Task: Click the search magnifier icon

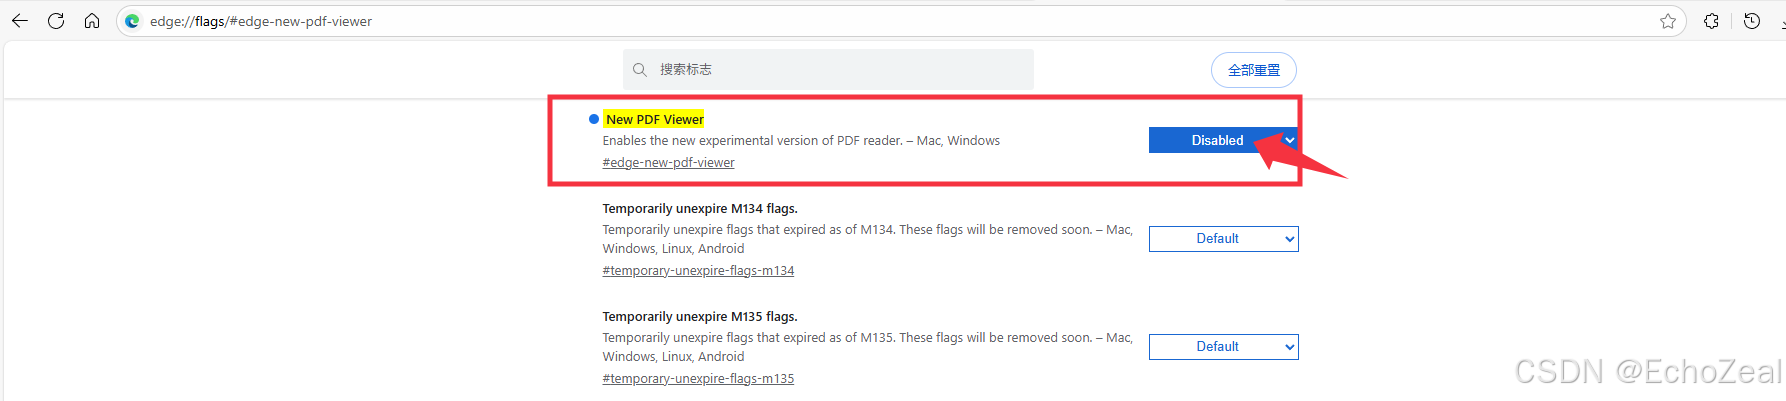Action: (640, 70)
